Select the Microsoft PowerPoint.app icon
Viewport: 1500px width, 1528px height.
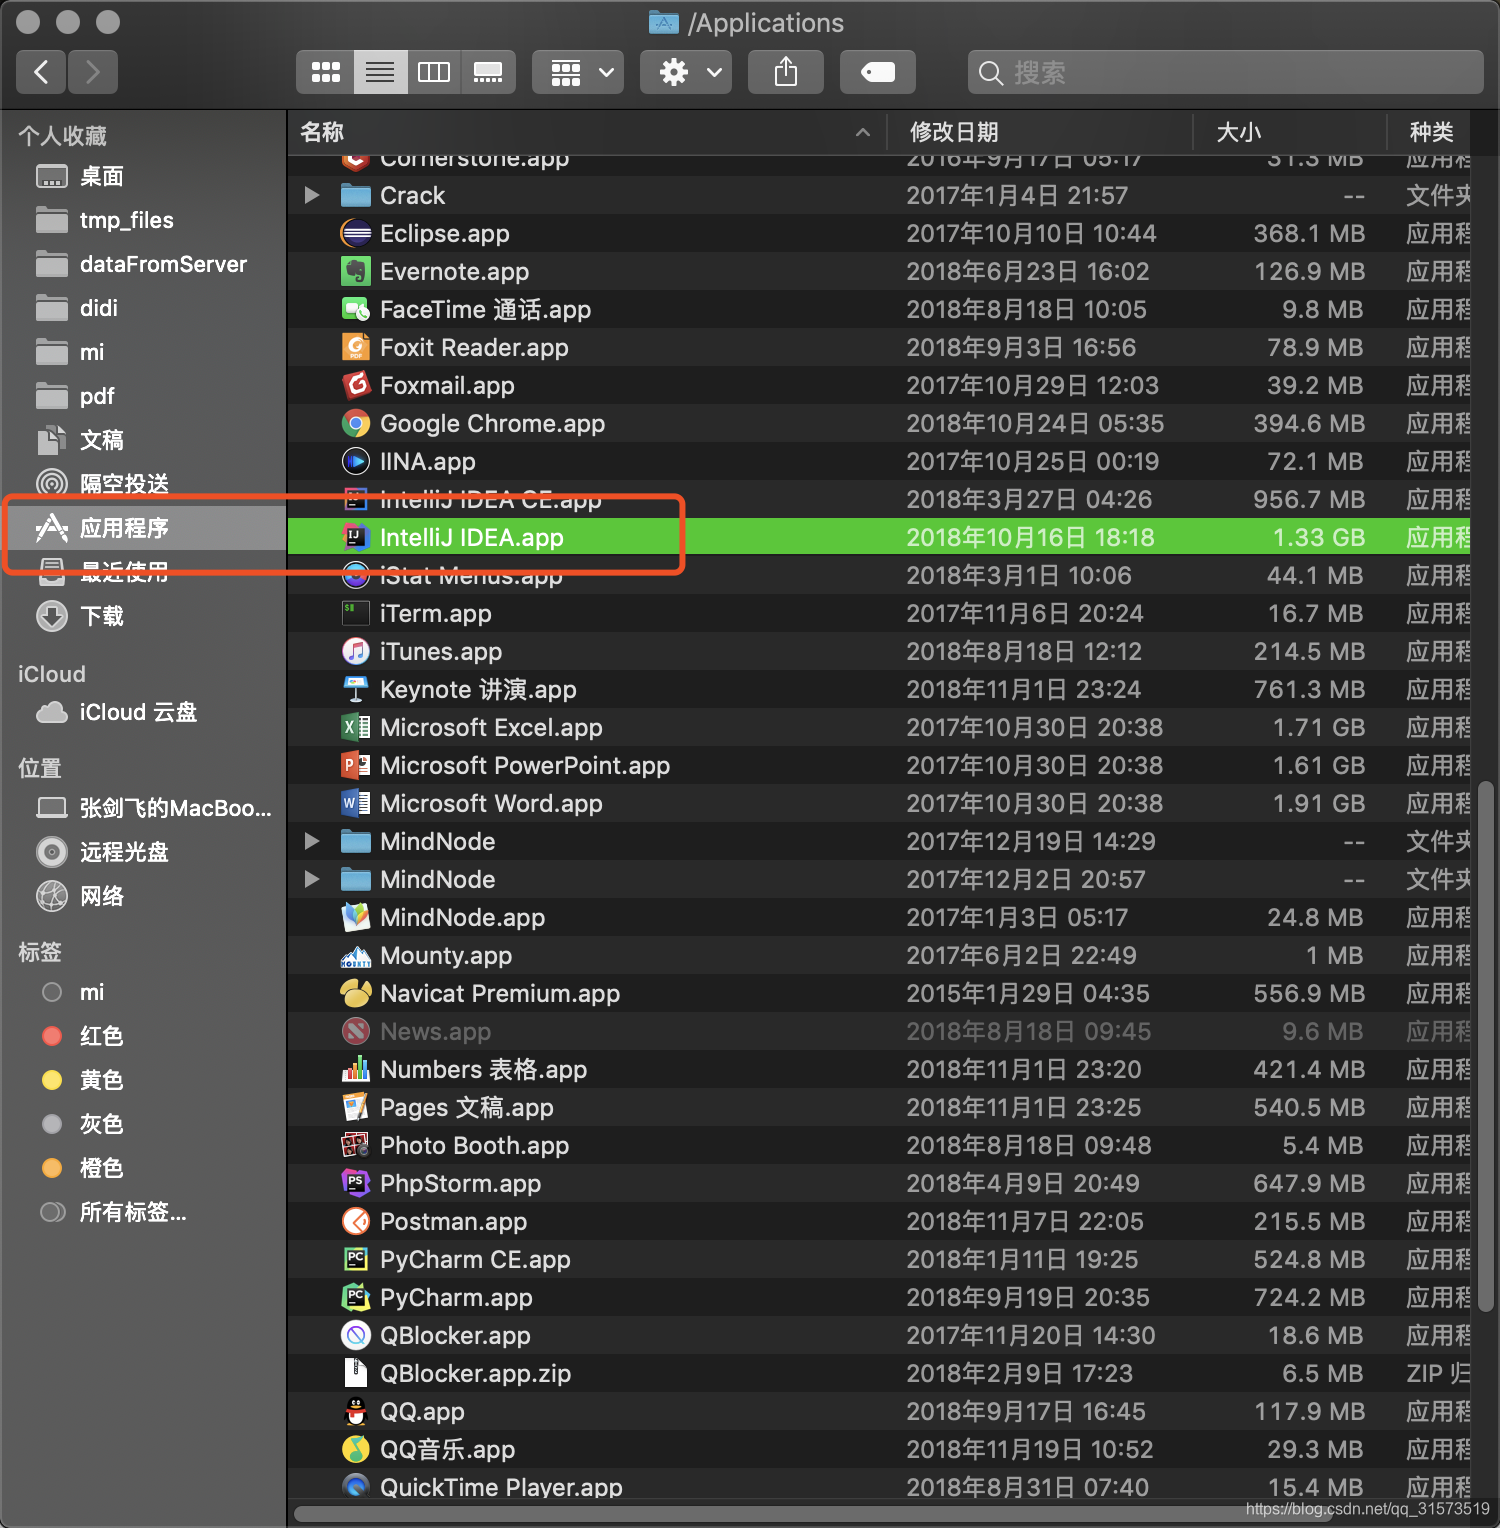[x=356, y=765]
